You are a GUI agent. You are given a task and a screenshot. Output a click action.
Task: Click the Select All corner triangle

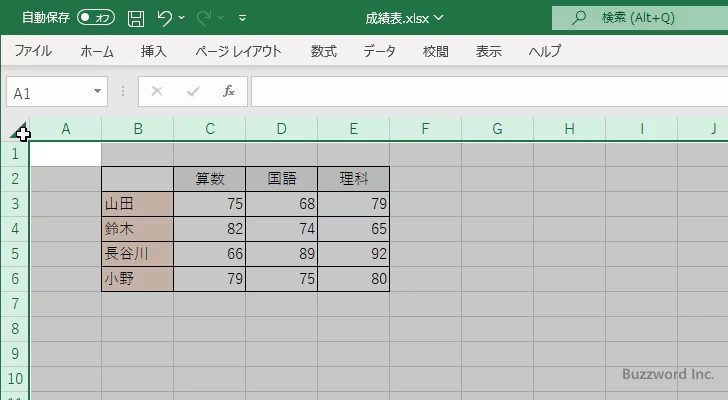coord(18,131)
